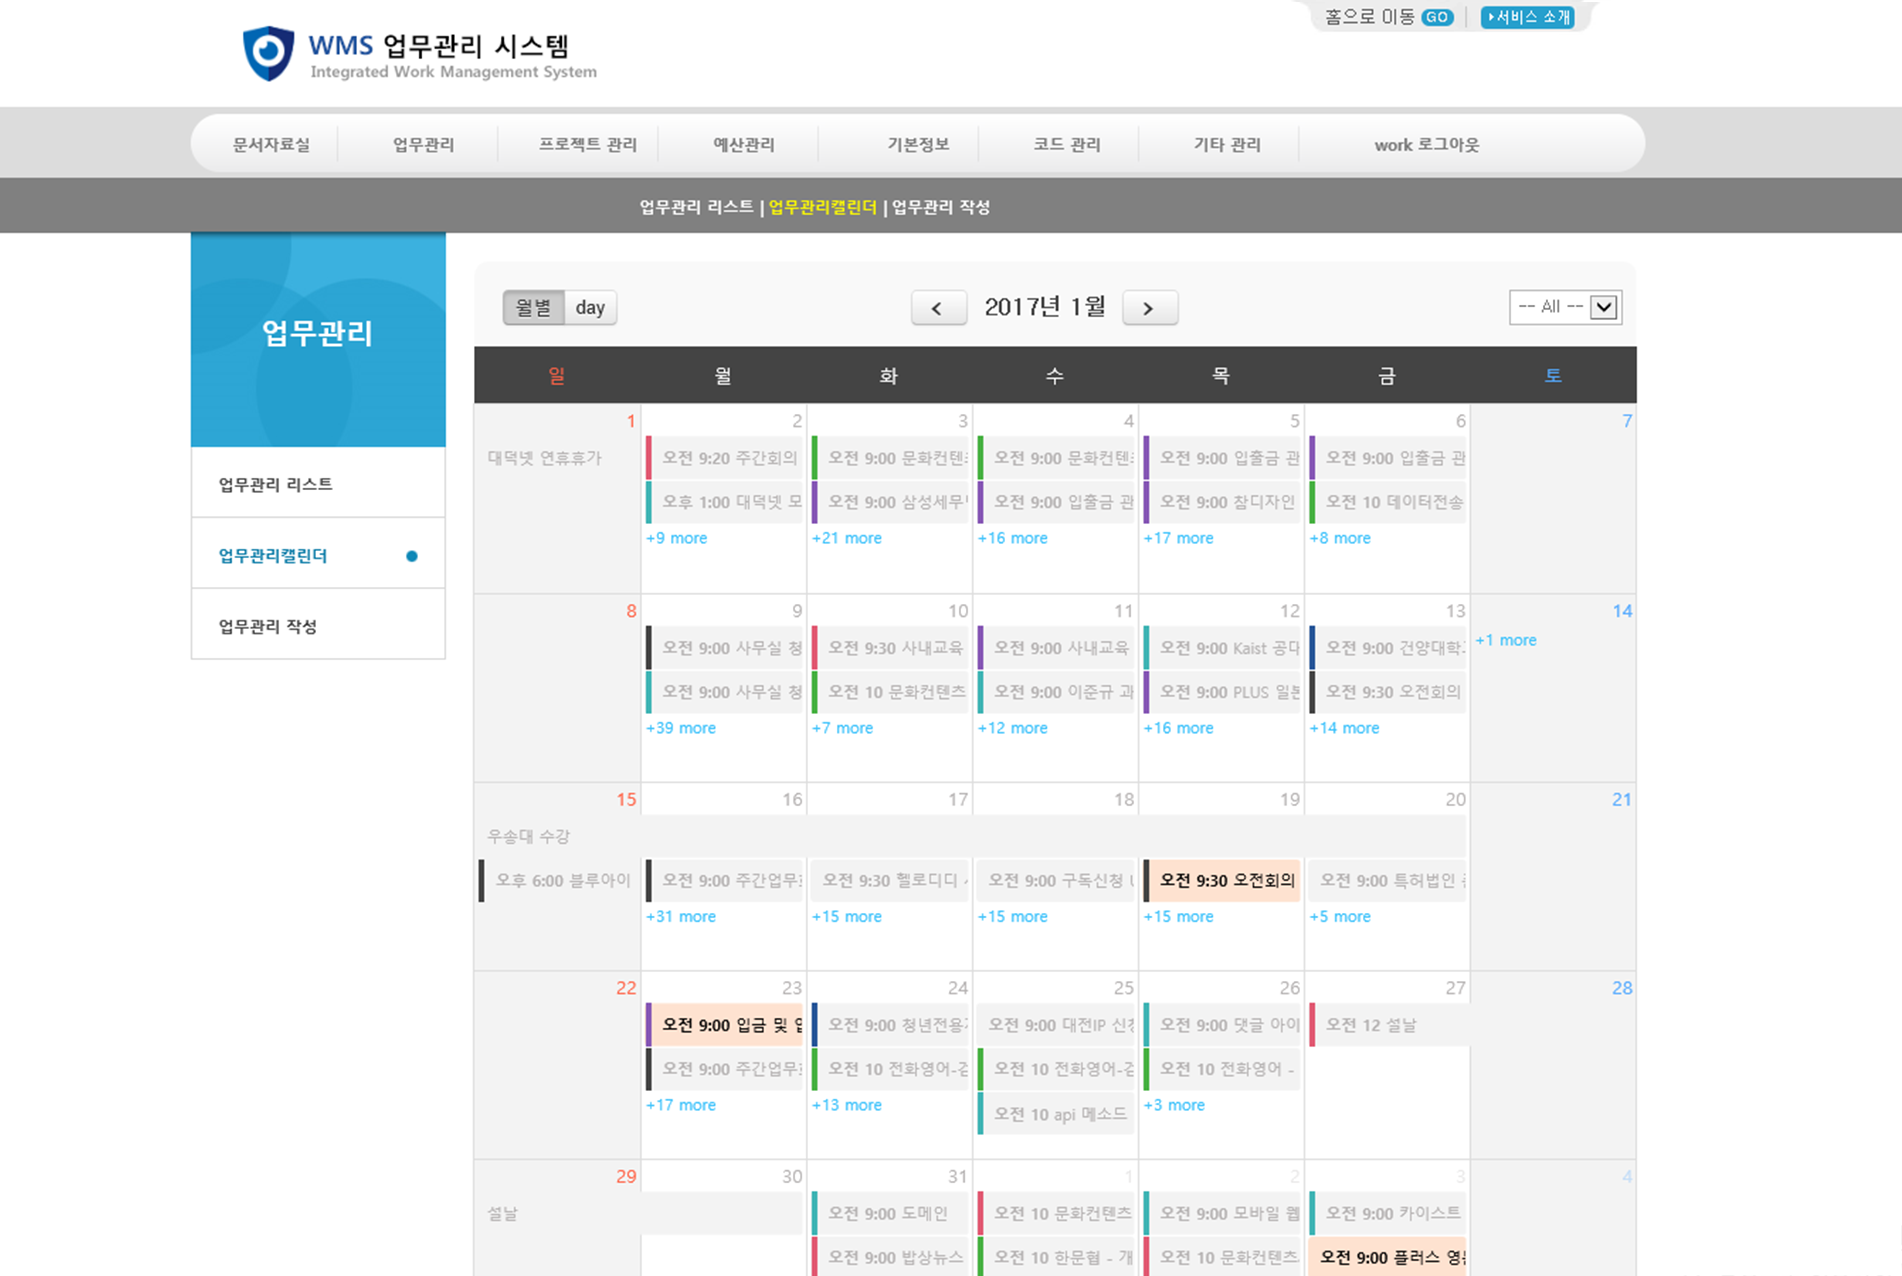Open the 문서자료실 menu

pyautogui.click(x=271, y=145)
